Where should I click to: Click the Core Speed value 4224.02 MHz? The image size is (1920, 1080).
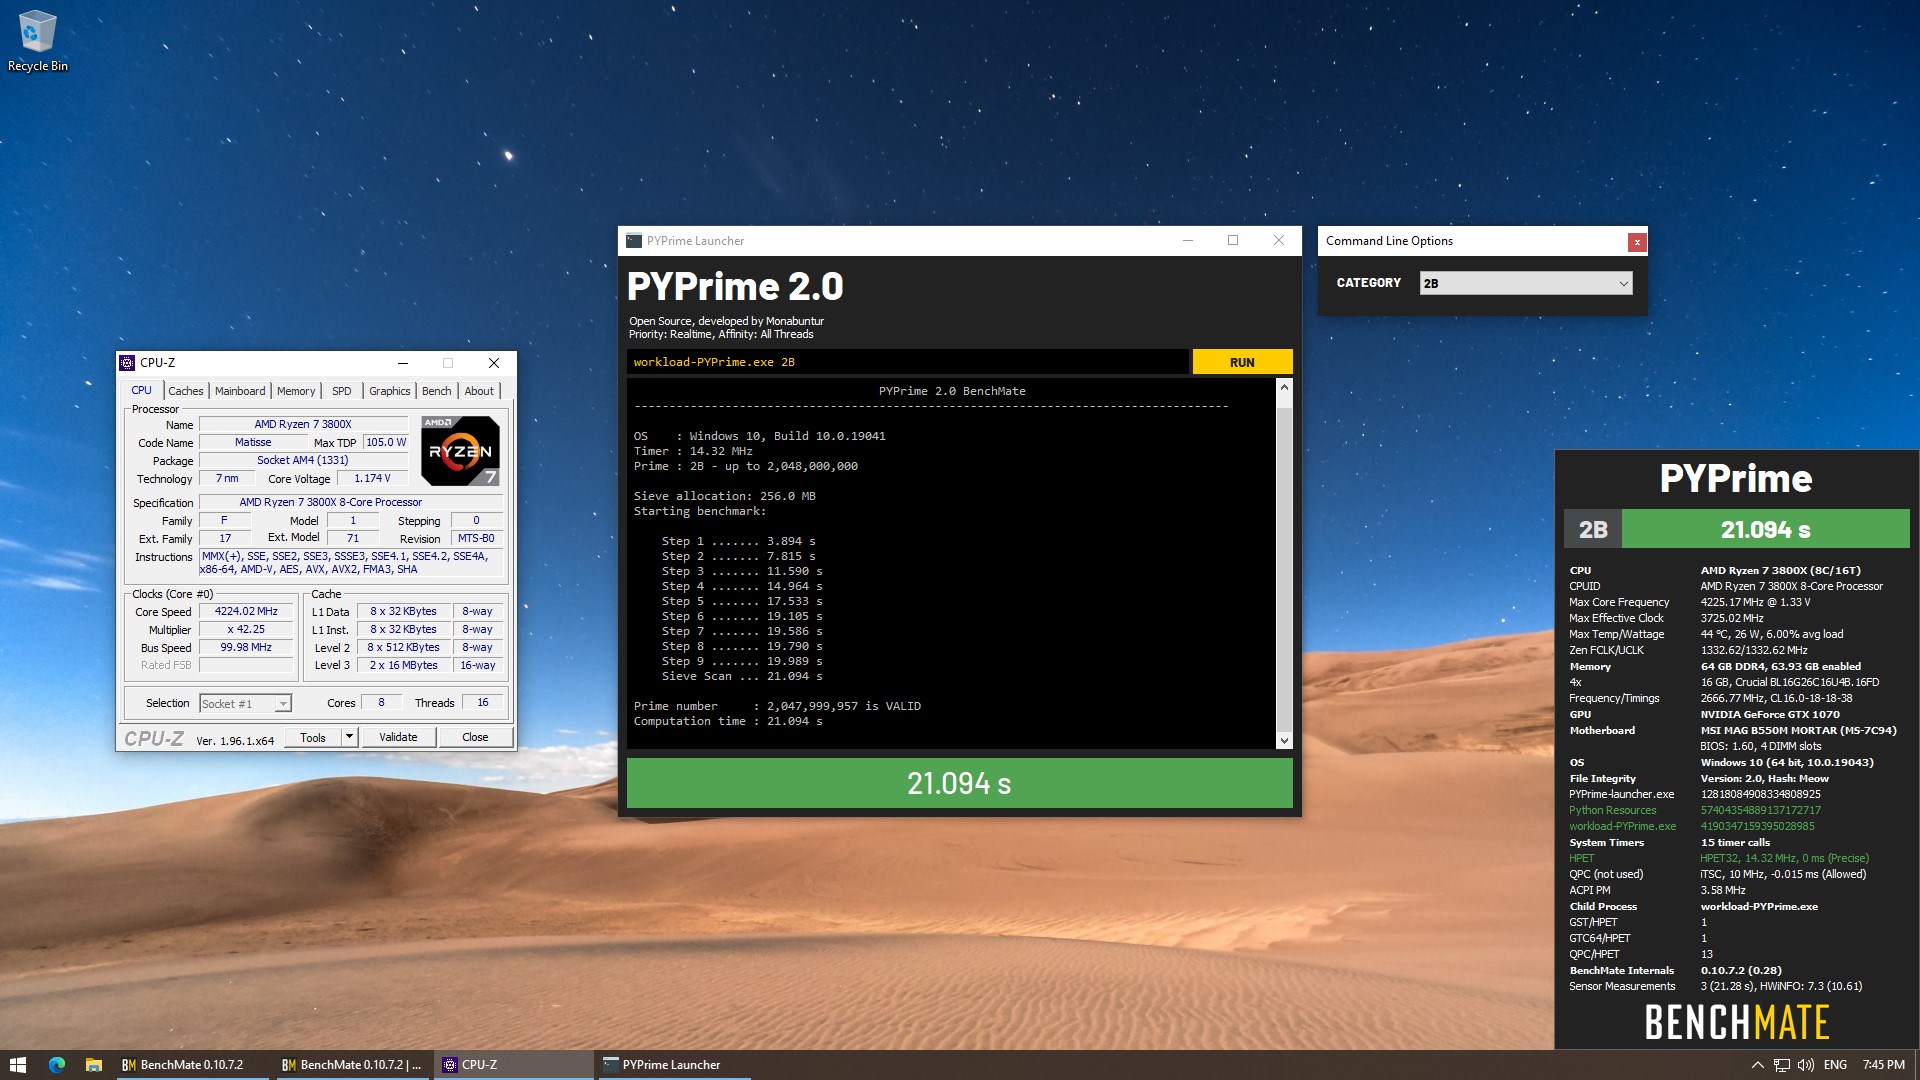(x=246, y=611)
